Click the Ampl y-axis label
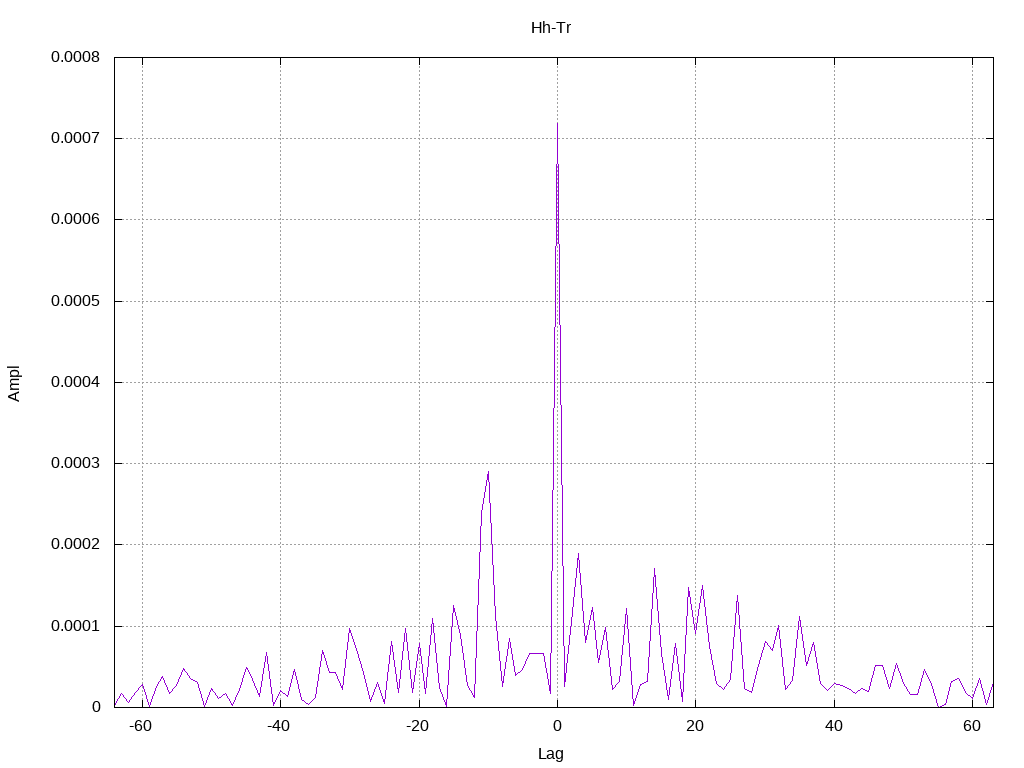 (14, 383)
